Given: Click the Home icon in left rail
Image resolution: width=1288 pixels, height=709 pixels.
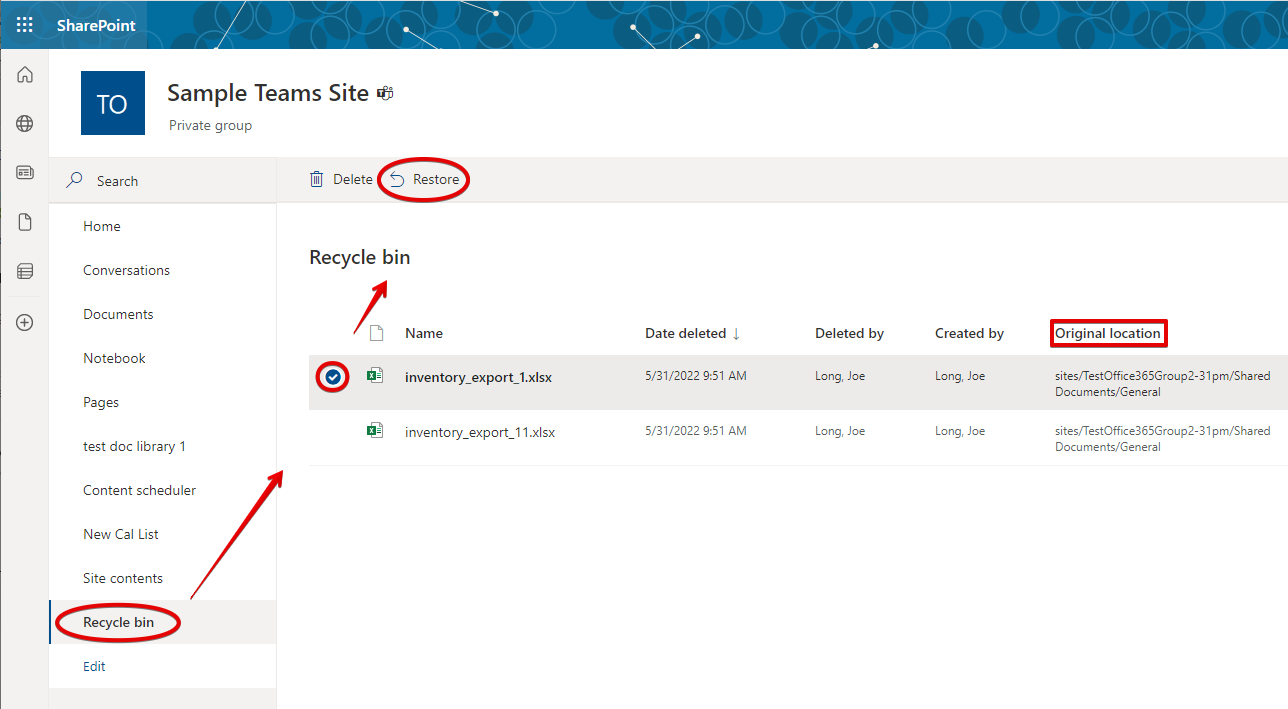Looking at the screenshot, I should [25, 75].
